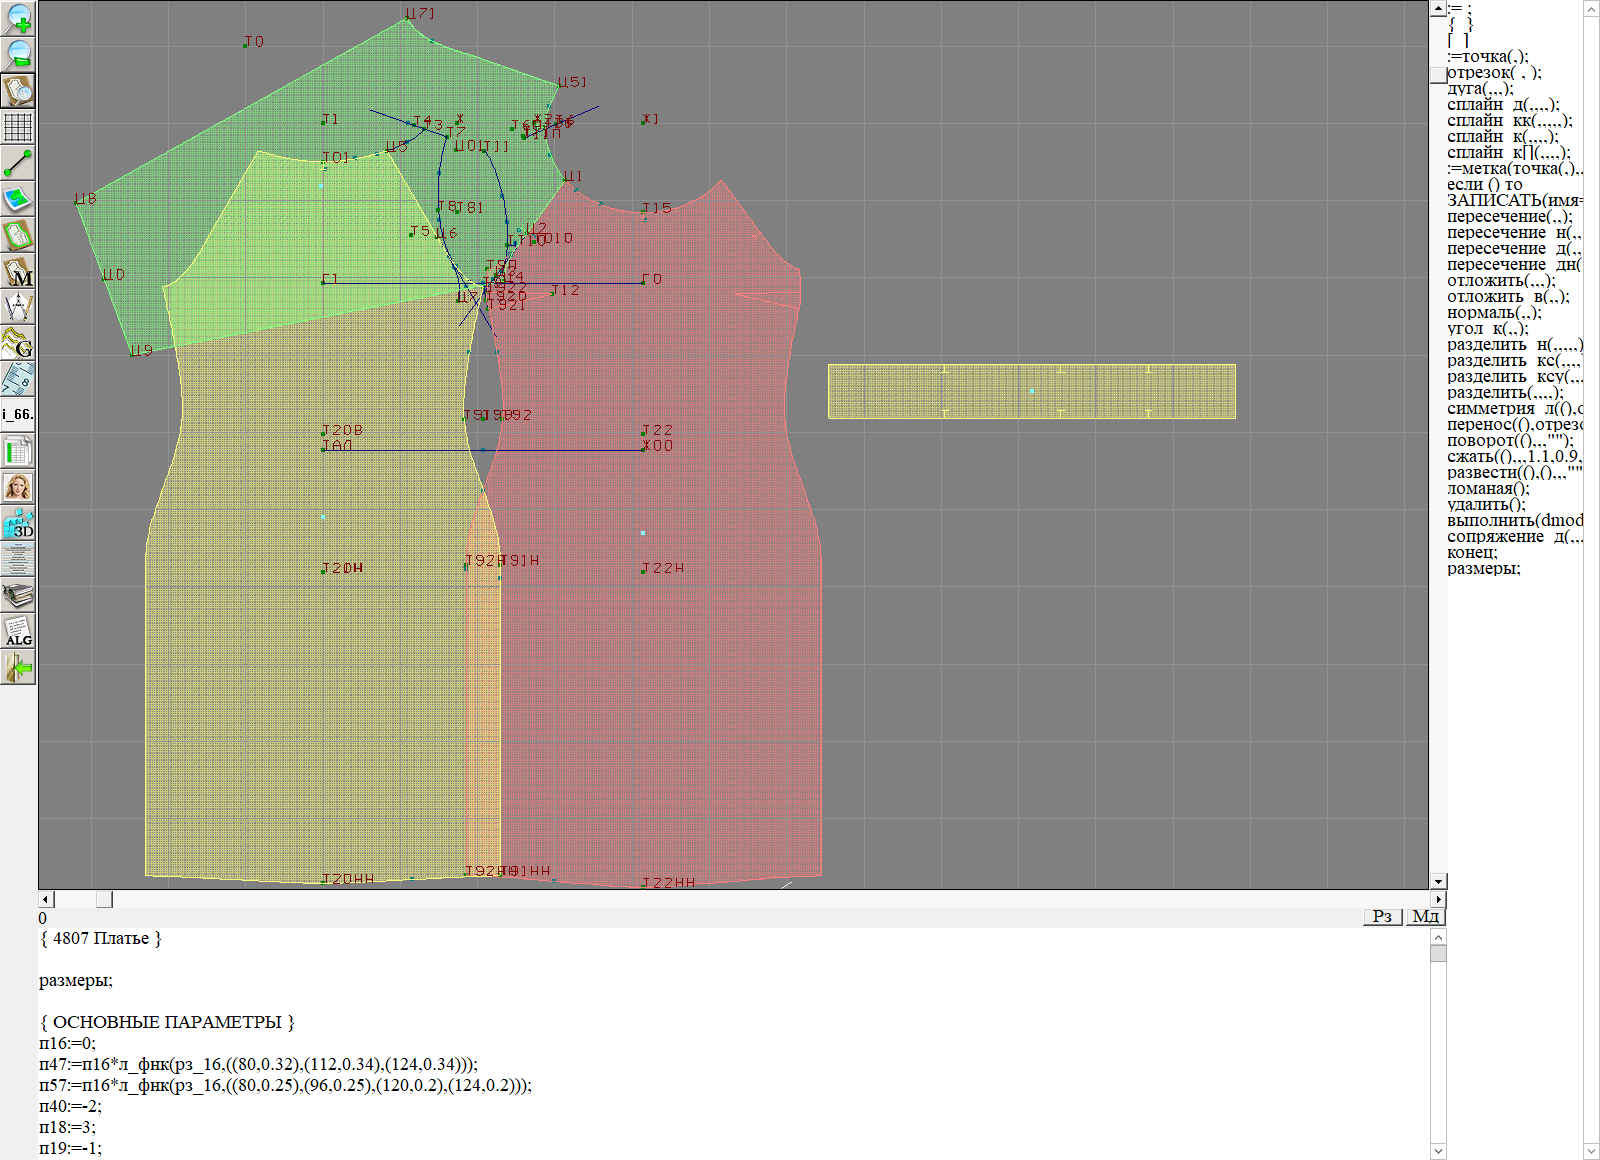Screen dimensions: 1600x1160
Task: Select 'удалить();' from the operator list
Action: [1486, 505]
